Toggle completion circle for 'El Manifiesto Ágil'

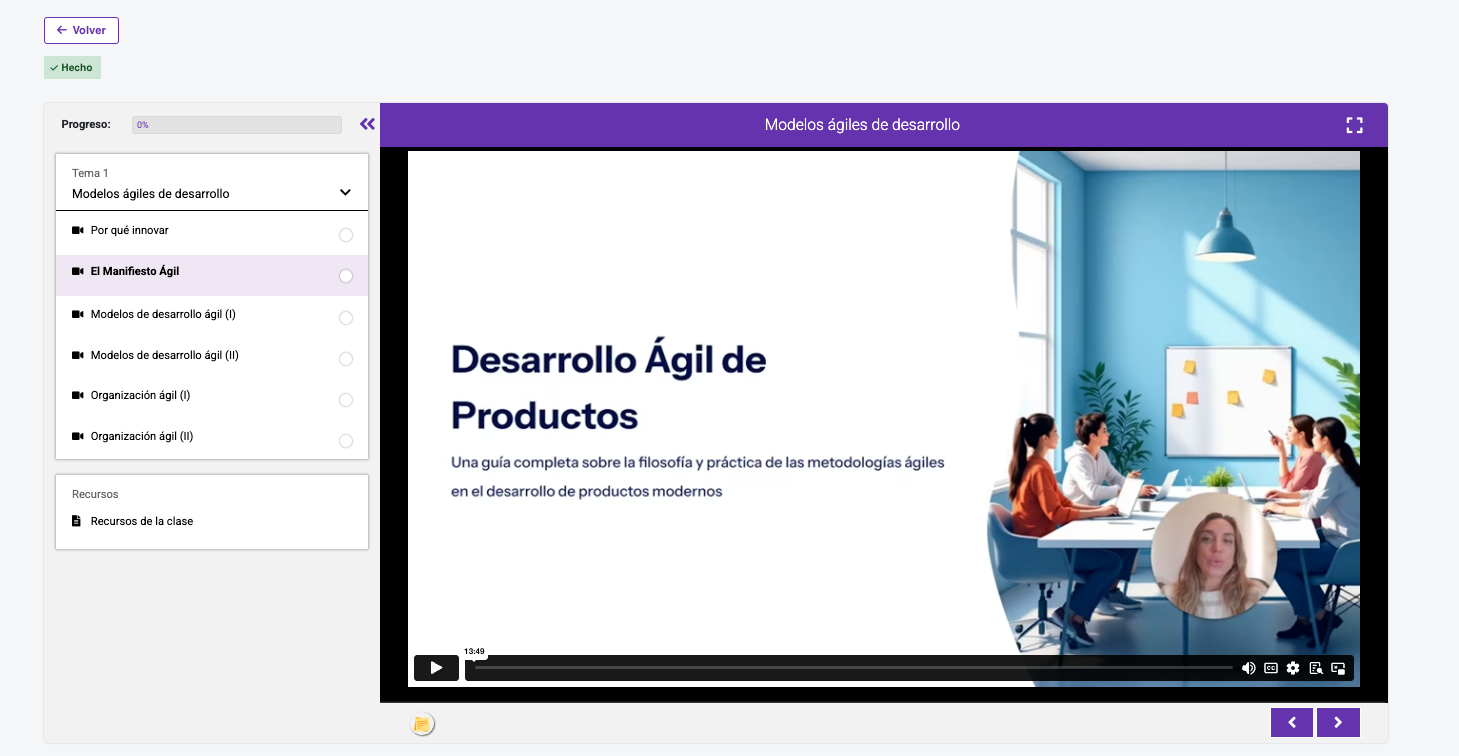coord(346,276)
